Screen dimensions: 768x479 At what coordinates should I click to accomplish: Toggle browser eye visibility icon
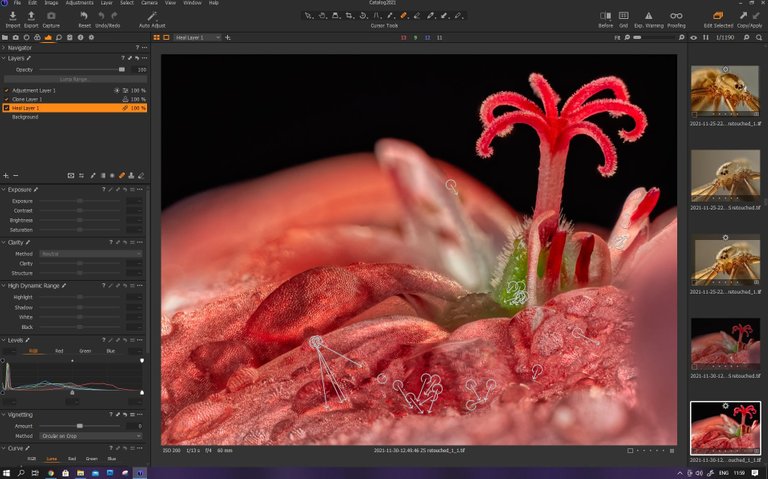(694, 37)
